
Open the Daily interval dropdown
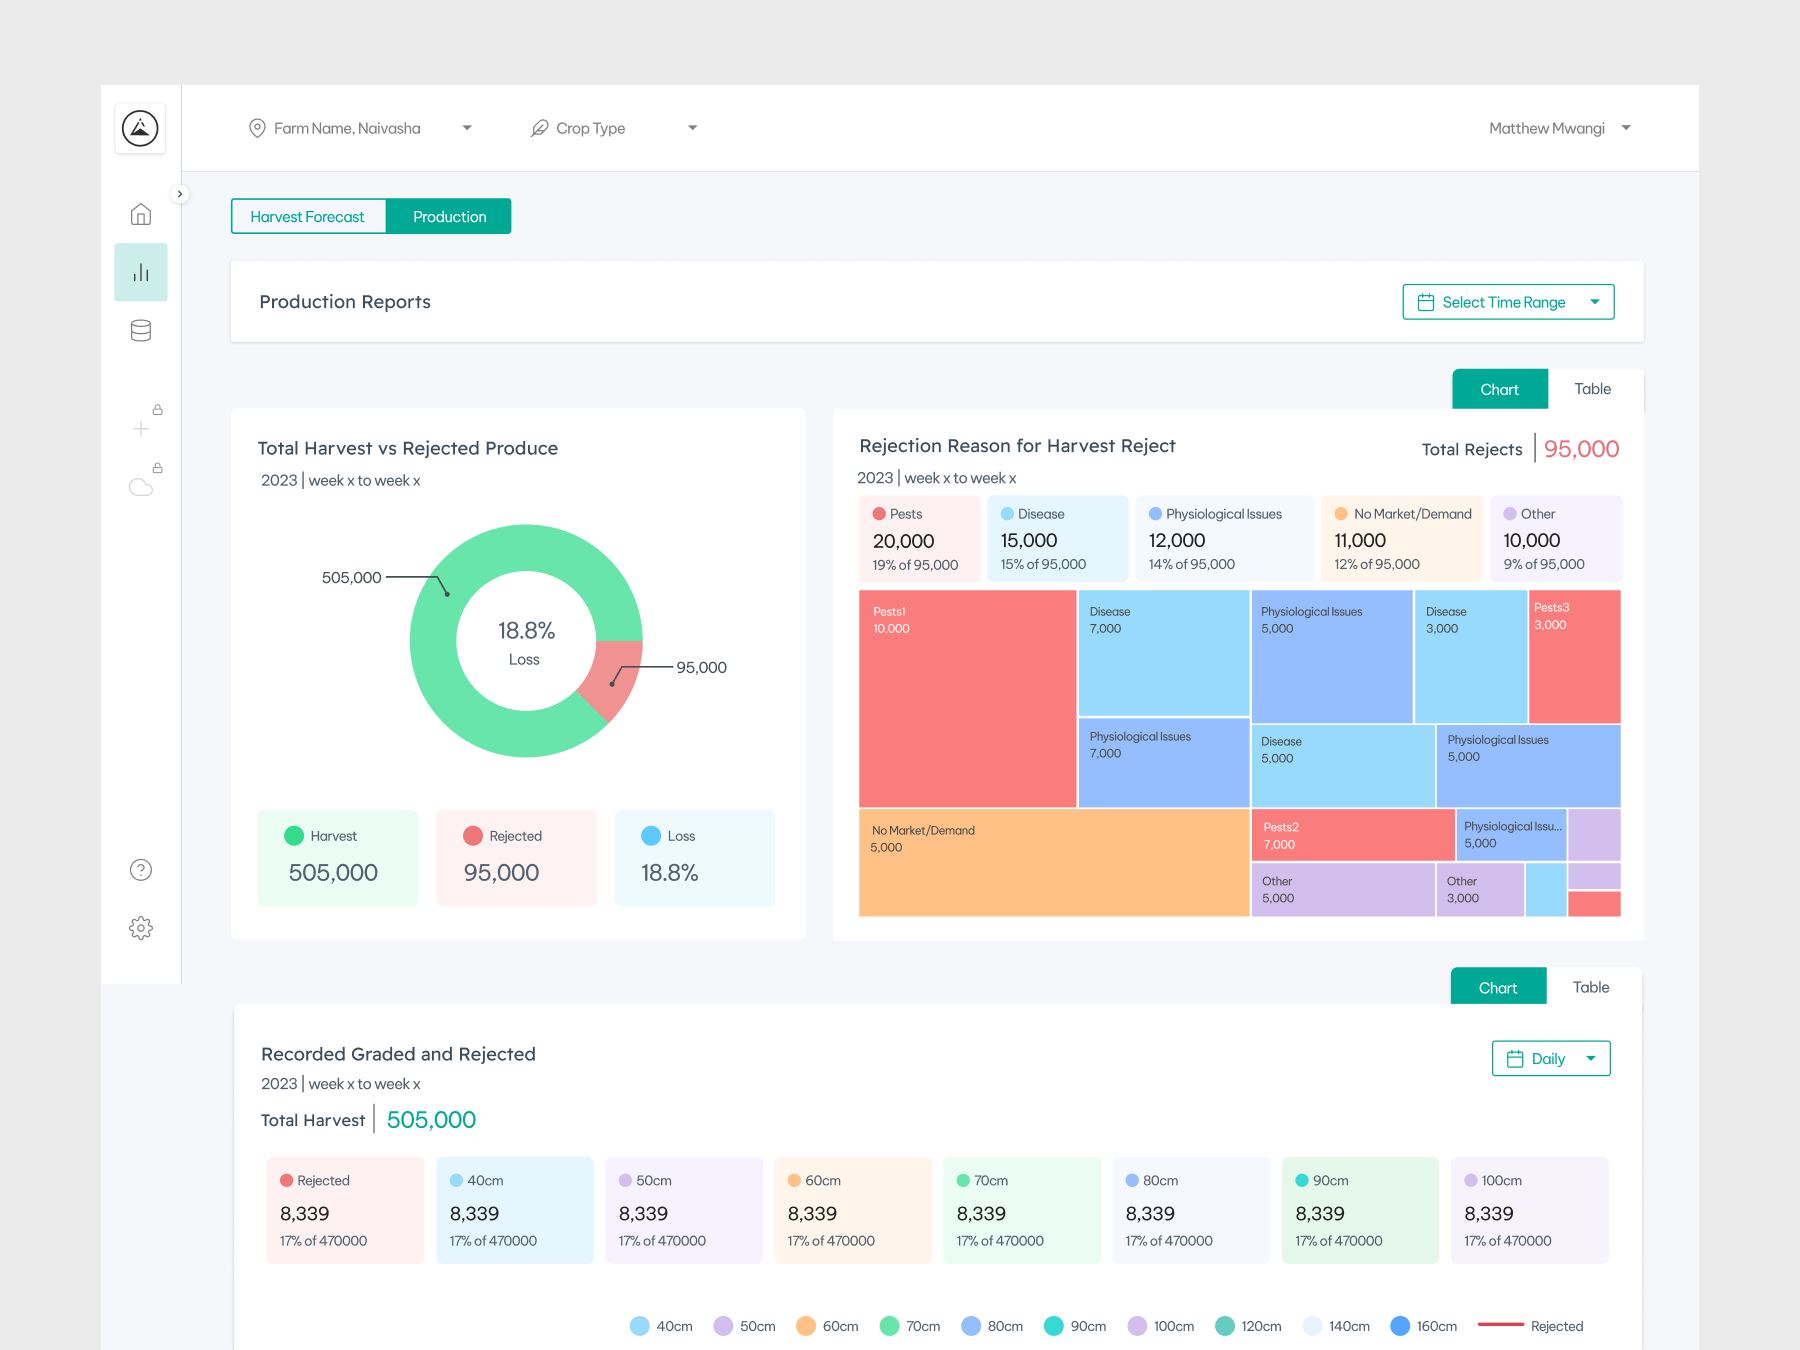pos(1550,1059)
